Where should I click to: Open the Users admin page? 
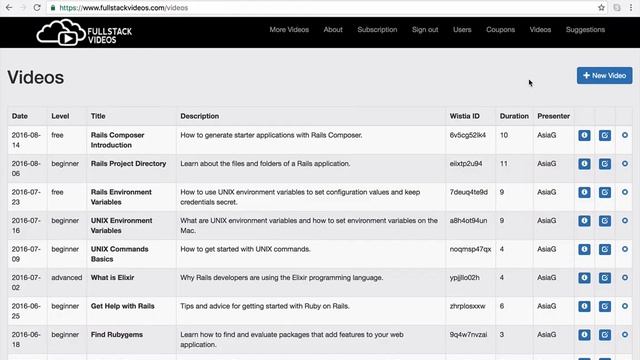pos(462,30)
